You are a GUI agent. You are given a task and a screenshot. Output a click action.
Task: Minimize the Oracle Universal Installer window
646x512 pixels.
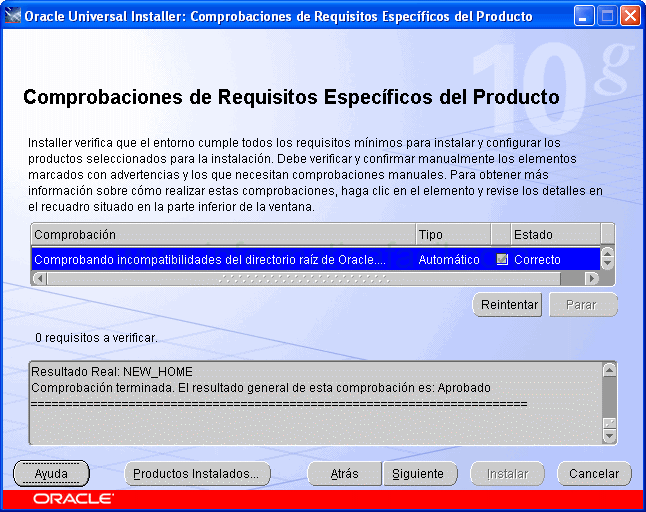(584, 16)
